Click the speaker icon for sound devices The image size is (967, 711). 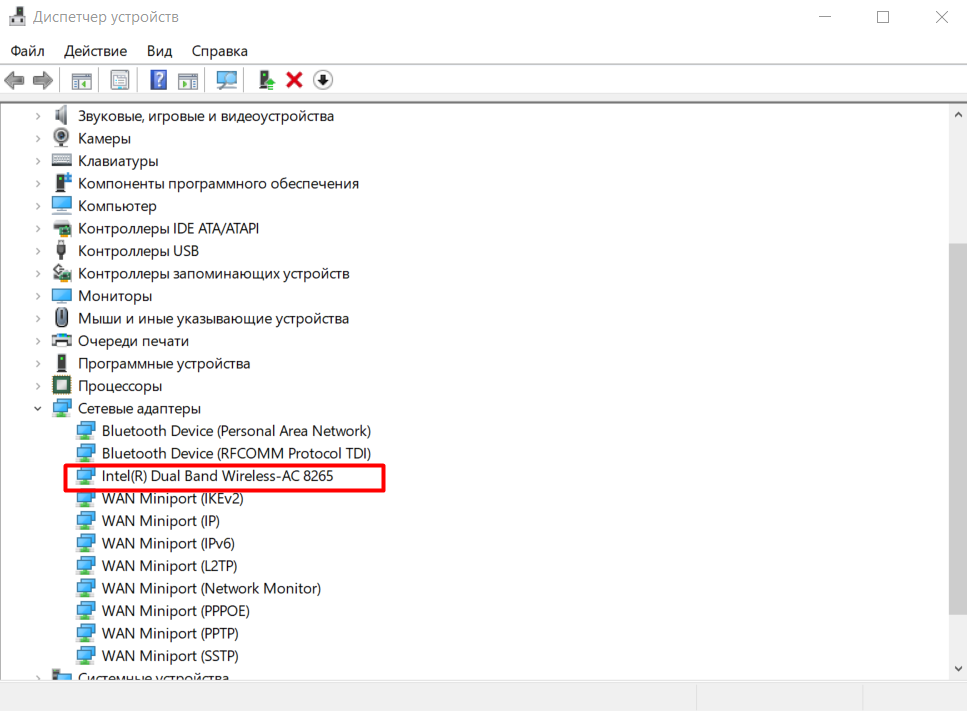point(61,115)
